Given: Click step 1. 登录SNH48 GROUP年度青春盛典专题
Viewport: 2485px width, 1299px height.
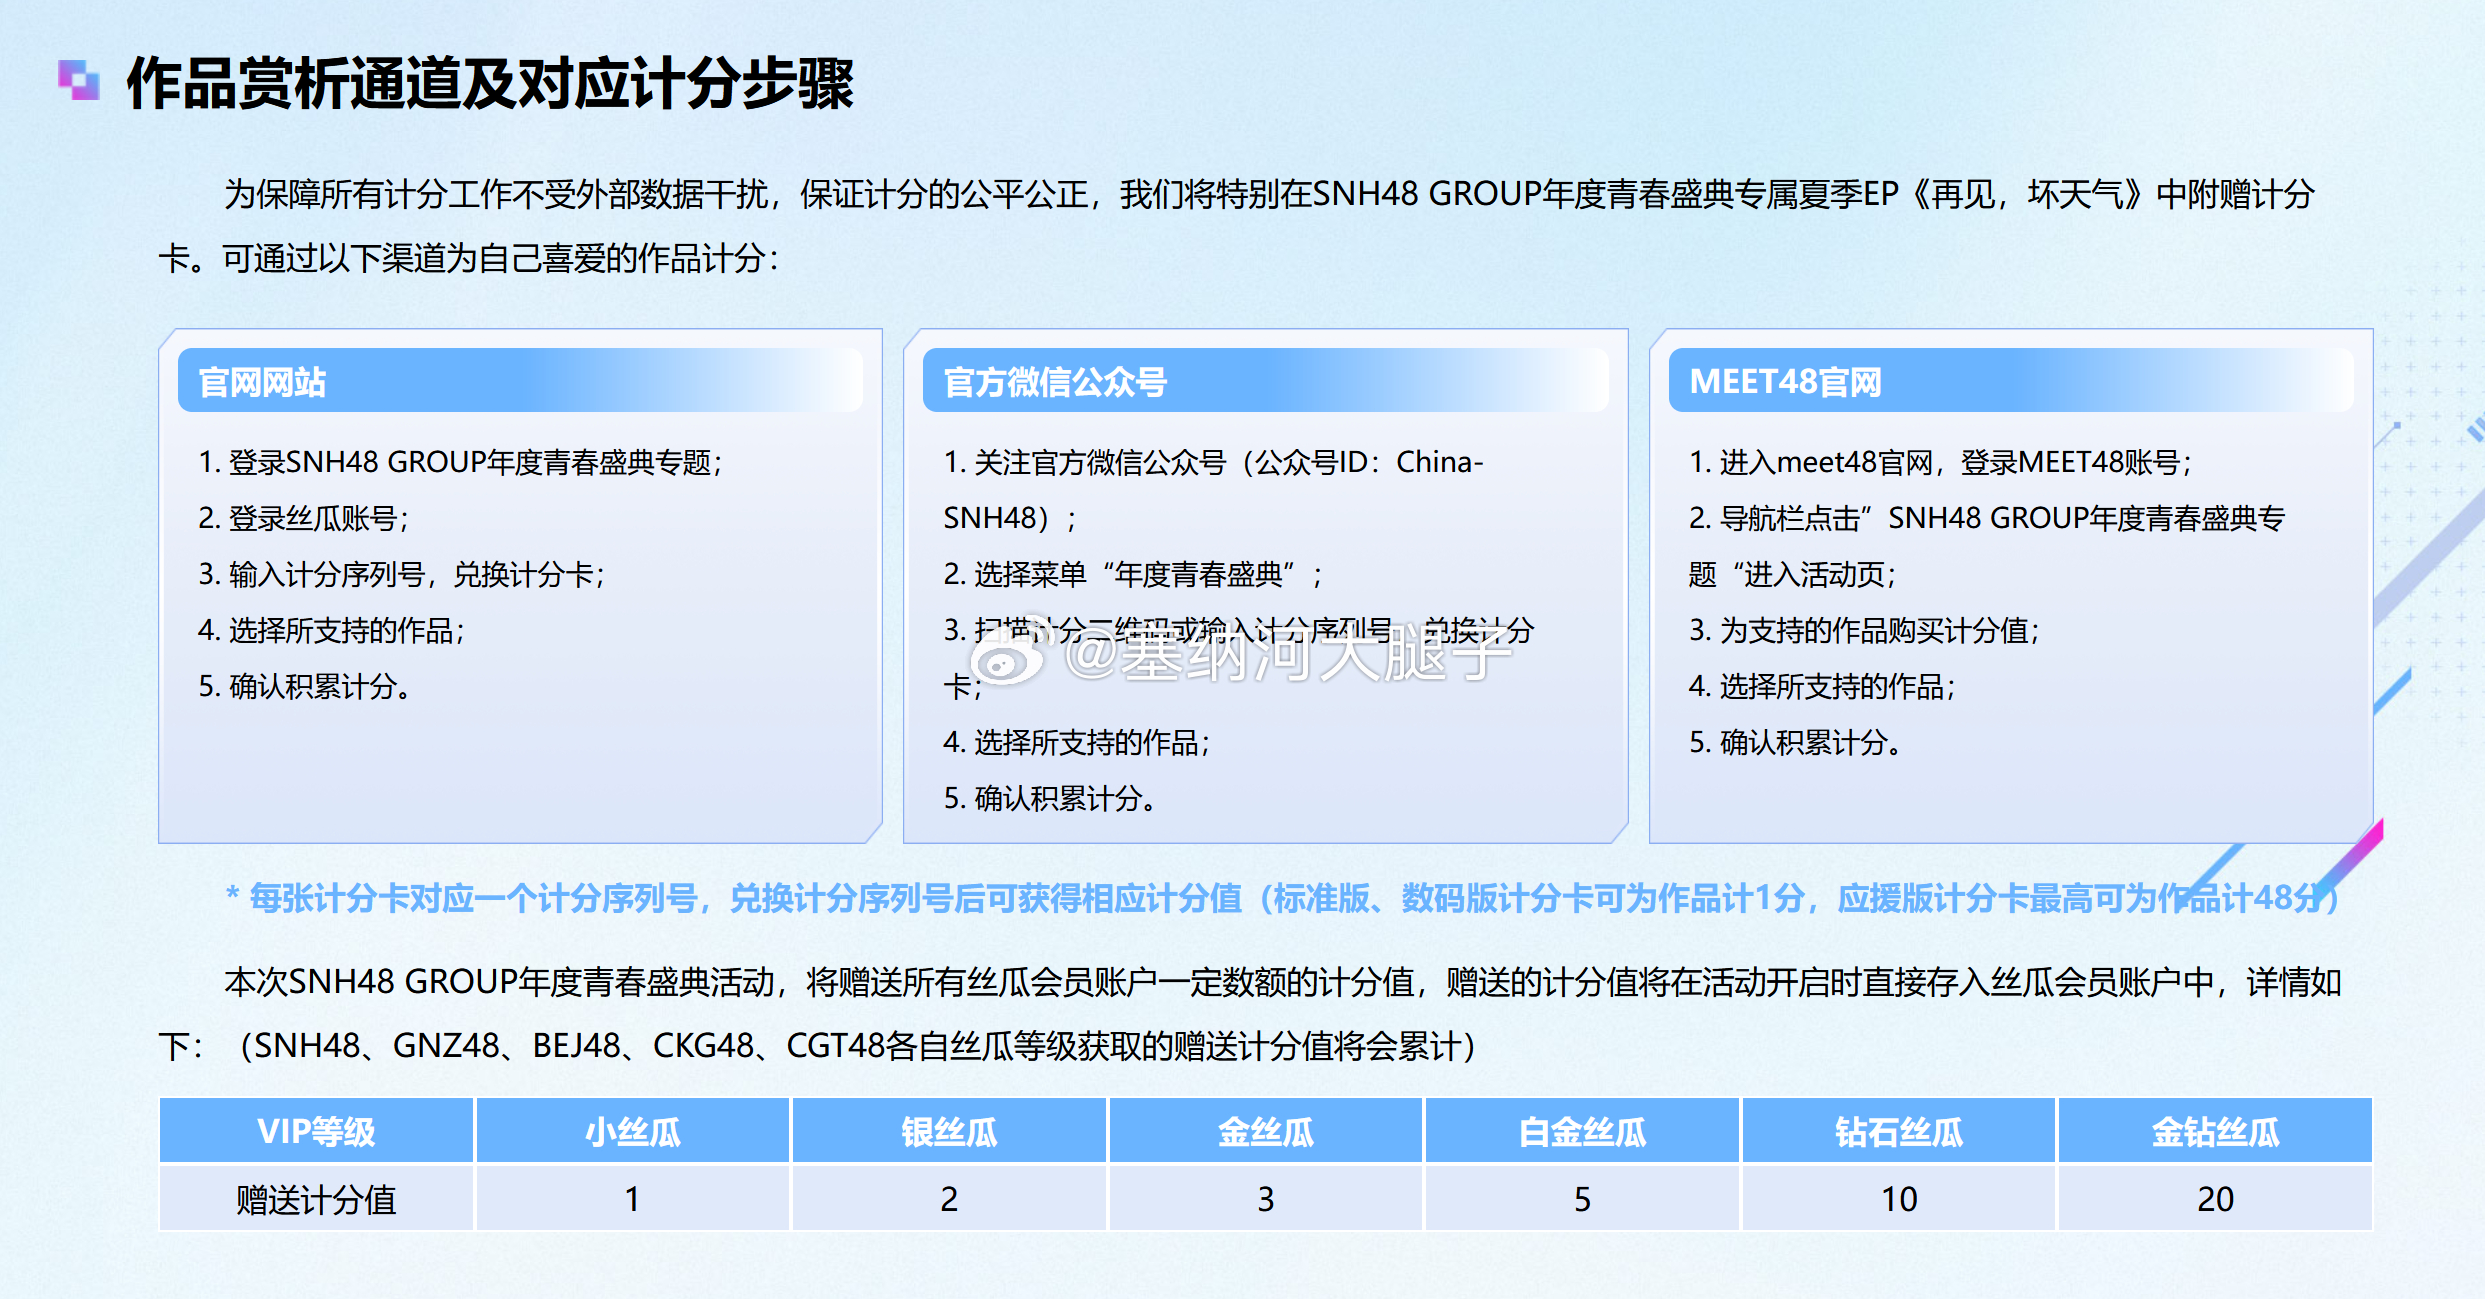Looking at the screenshot, I should (x=460, y=462).
